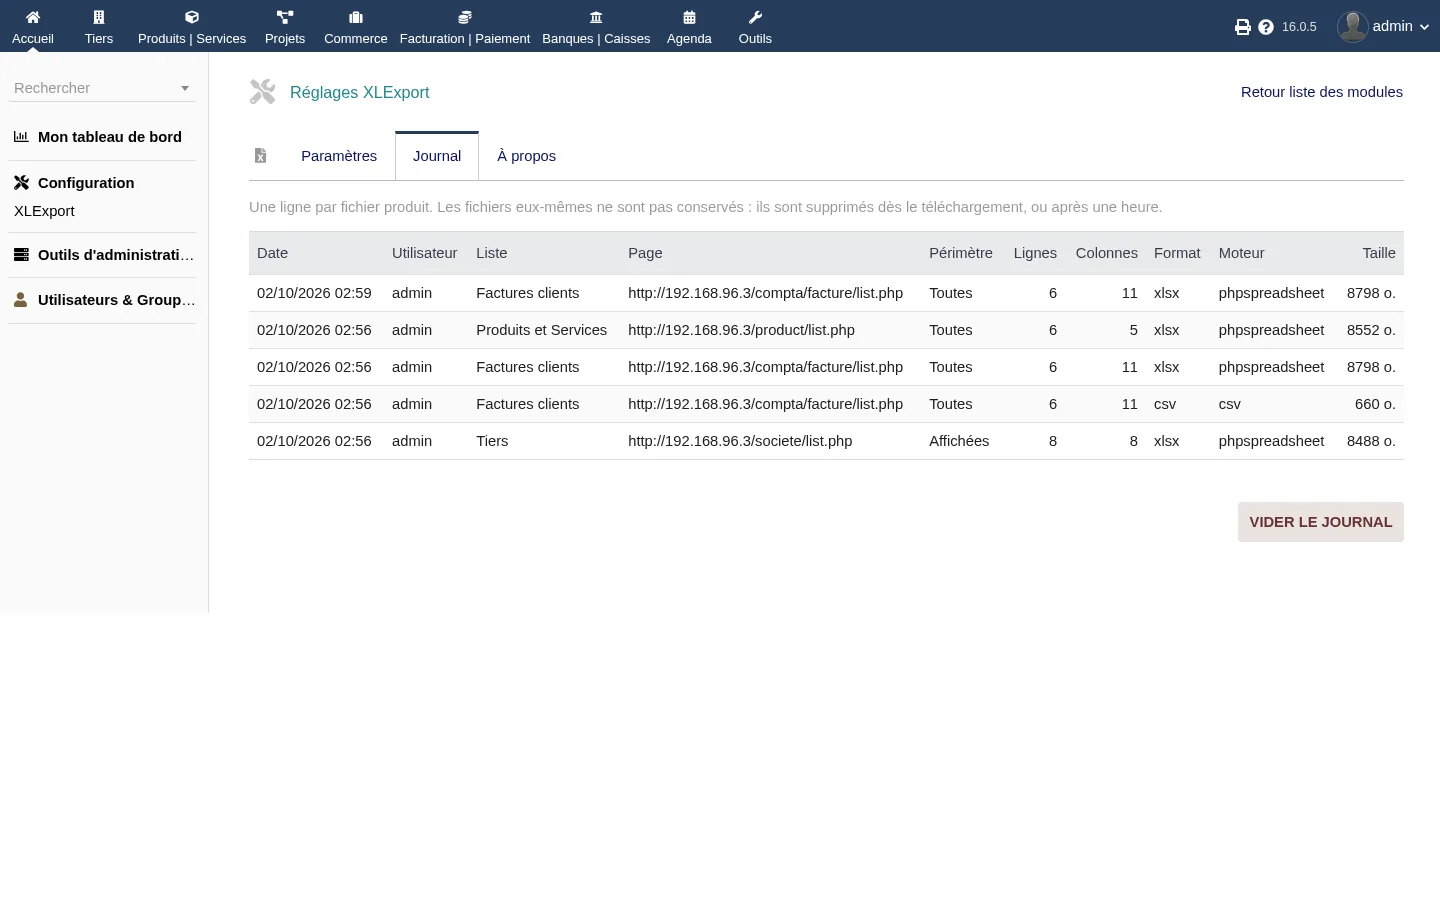1440x900 pixels.
Task: Open Facturation | Paiement coins icon
Action: coord(465,17)
